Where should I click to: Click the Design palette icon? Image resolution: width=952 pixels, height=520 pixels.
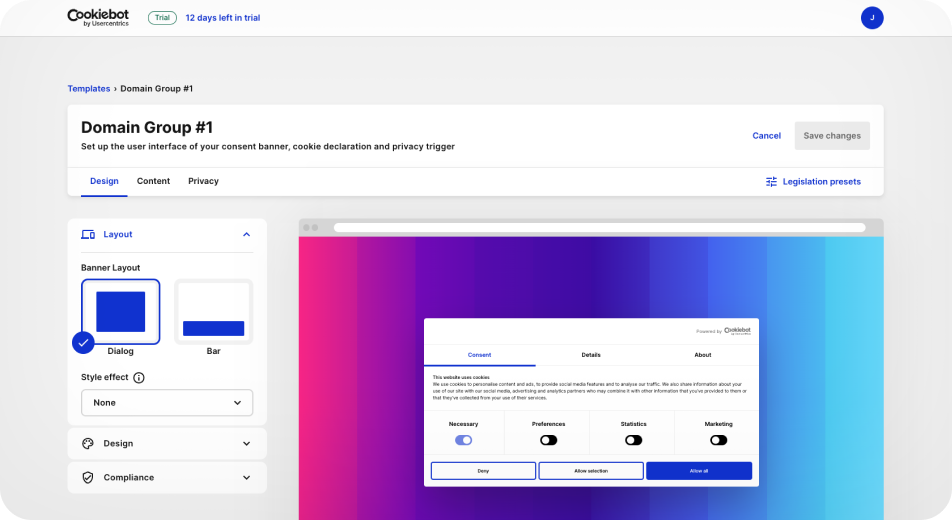pos(88,444)
